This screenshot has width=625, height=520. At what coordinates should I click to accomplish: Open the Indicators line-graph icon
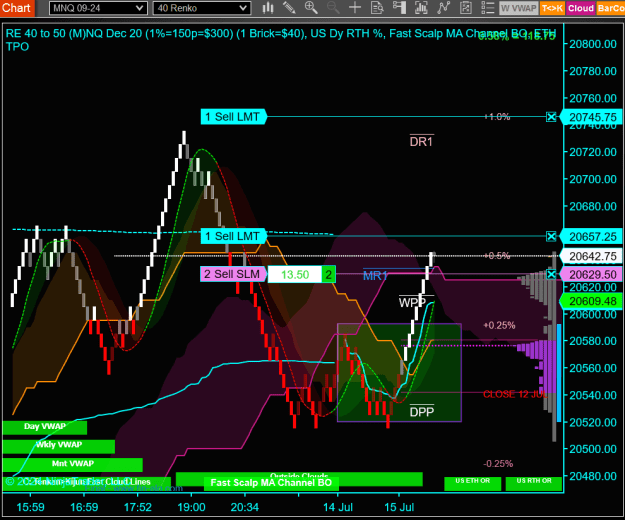[443, 8]
